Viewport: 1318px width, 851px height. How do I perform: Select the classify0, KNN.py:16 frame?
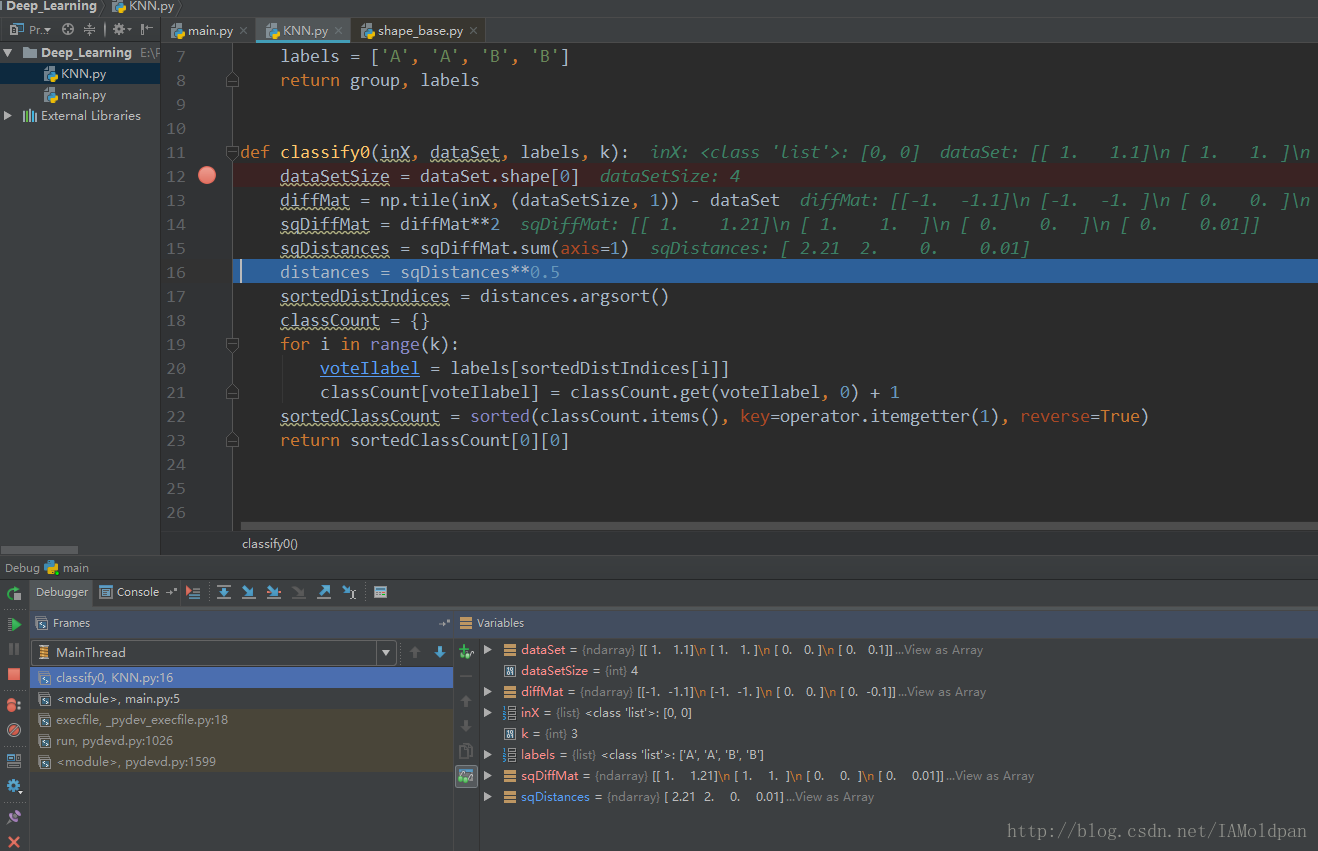tap(241, 678)
